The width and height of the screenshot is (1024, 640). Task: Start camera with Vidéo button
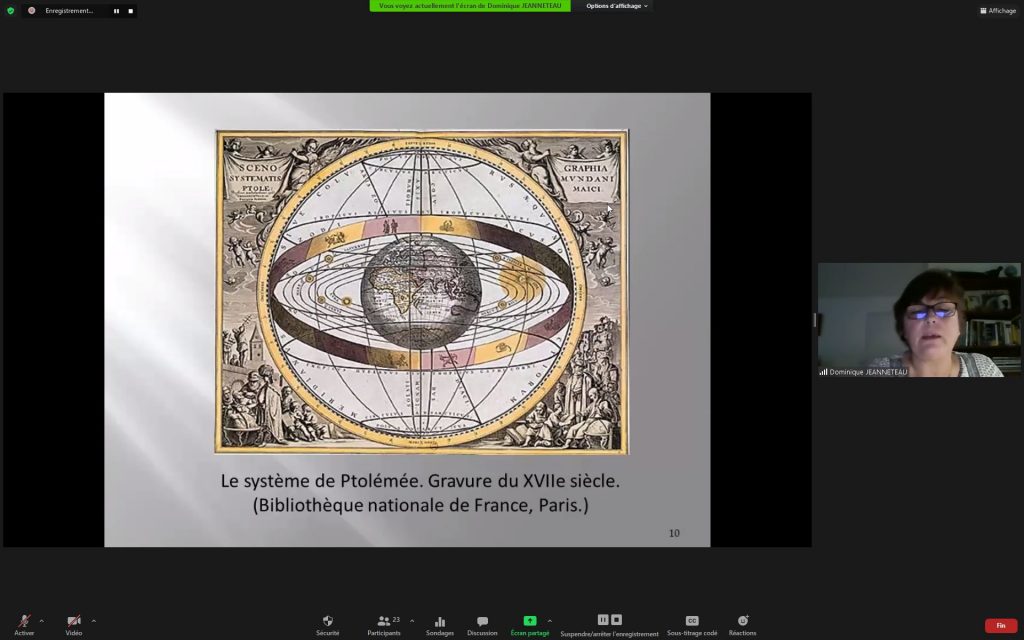pos(74,625)
